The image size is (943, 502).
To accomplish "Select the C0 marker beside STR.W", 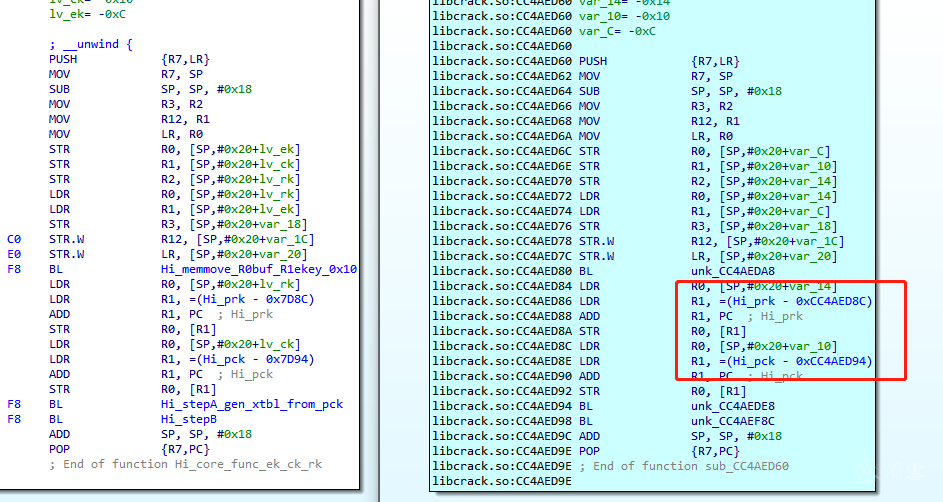I will tap(14, 239).
